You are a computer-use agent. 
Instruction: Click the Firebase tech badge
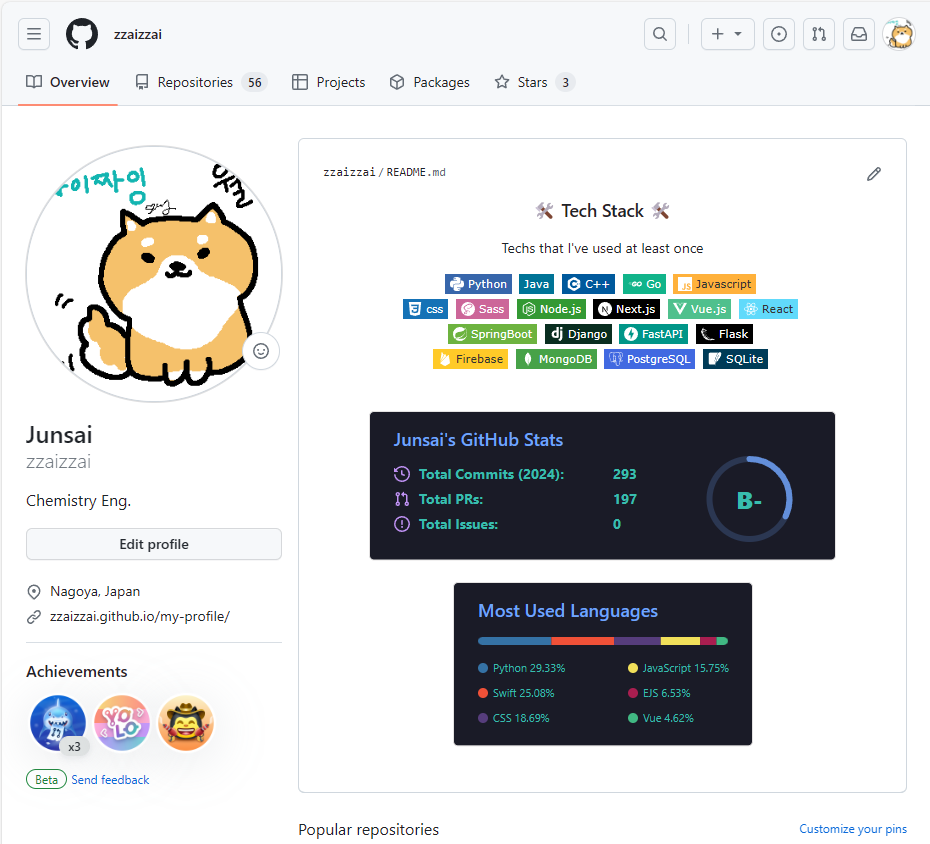470,359
